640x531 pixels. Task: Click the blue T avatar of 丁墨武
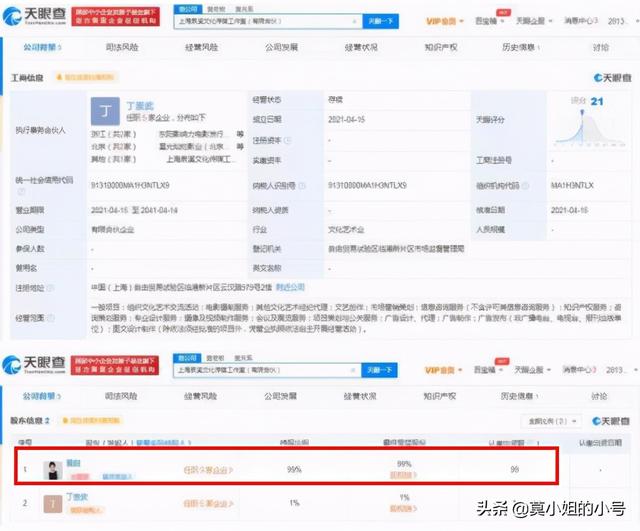[105, 111]
